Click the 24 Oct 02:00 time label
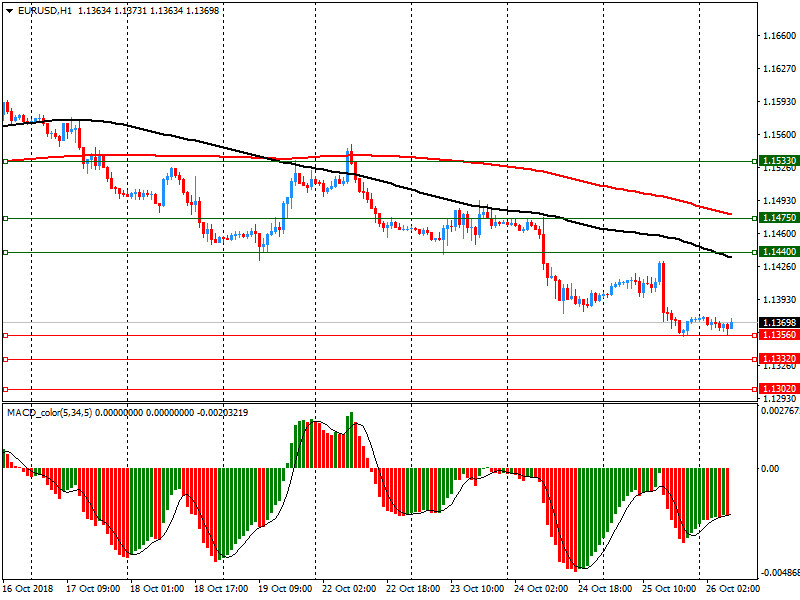 [x=541, y=589]
